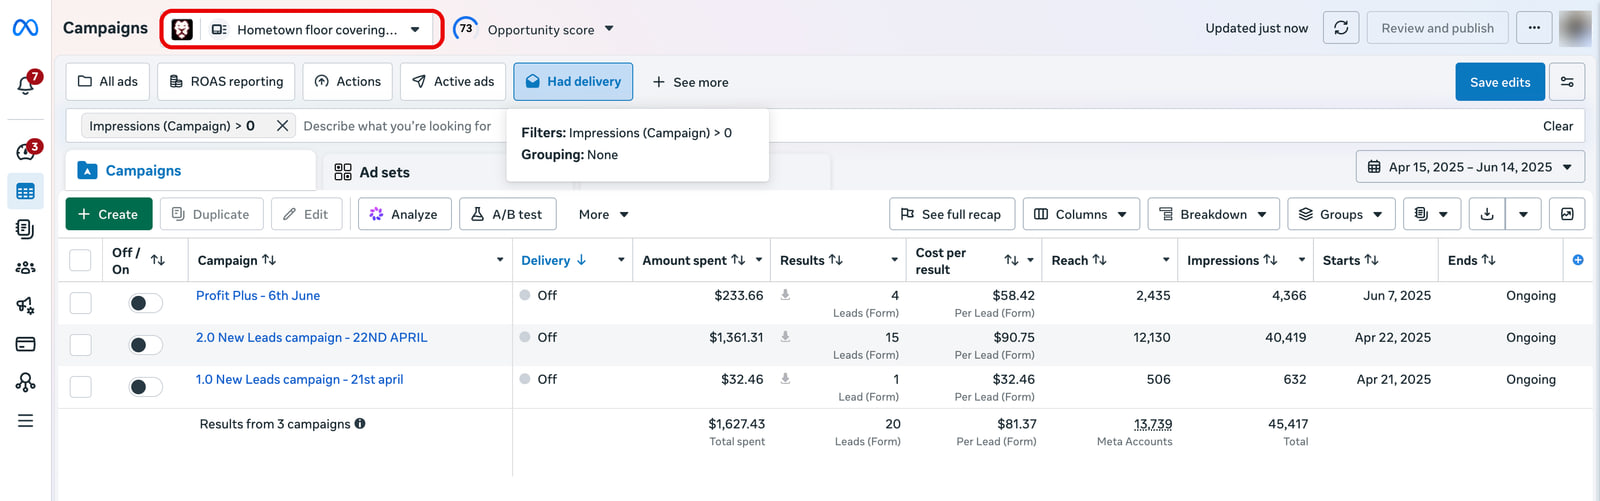This screenshot has height=501, width=1600.
Task: Click the Save edits button
Action: [1500, 82]
